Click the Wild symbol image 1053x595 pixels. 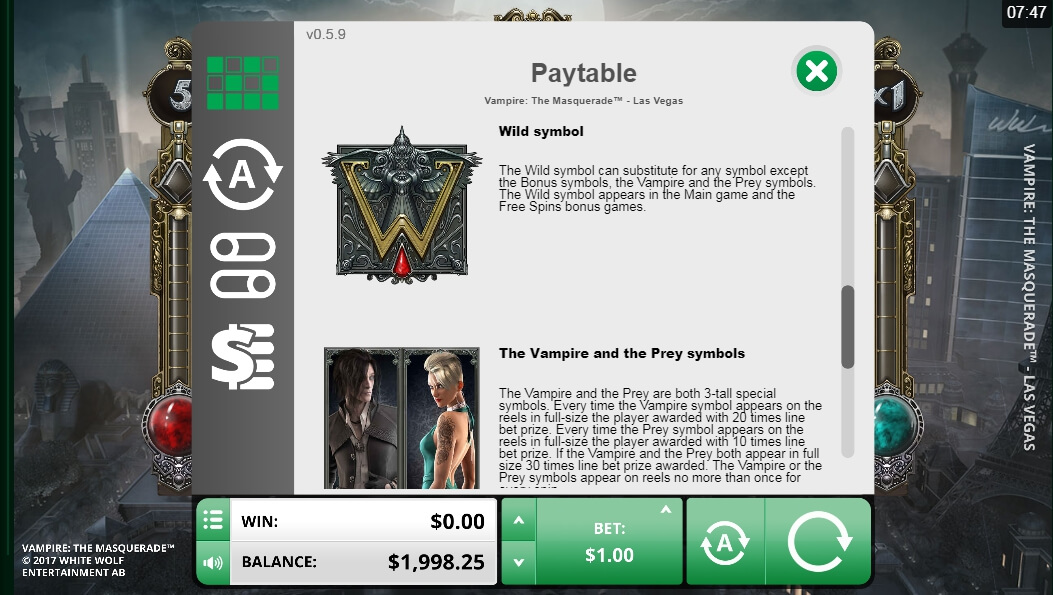tap(402, 205)
